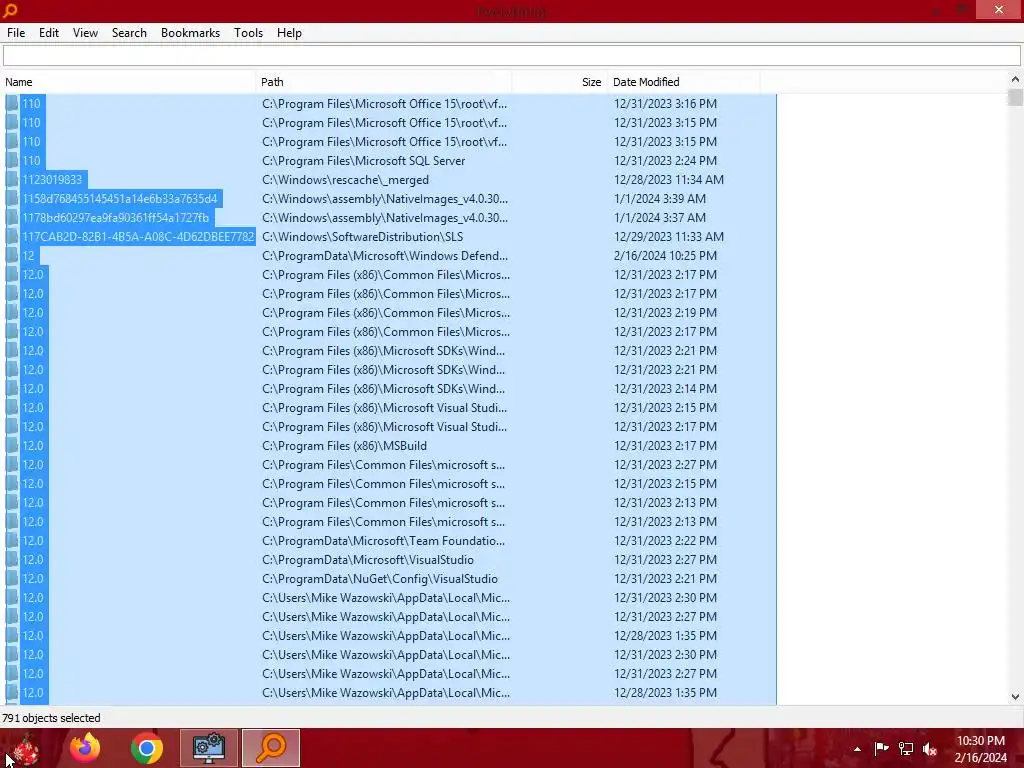
Task: Open the Search menu
Action: [x=129, y=33]
